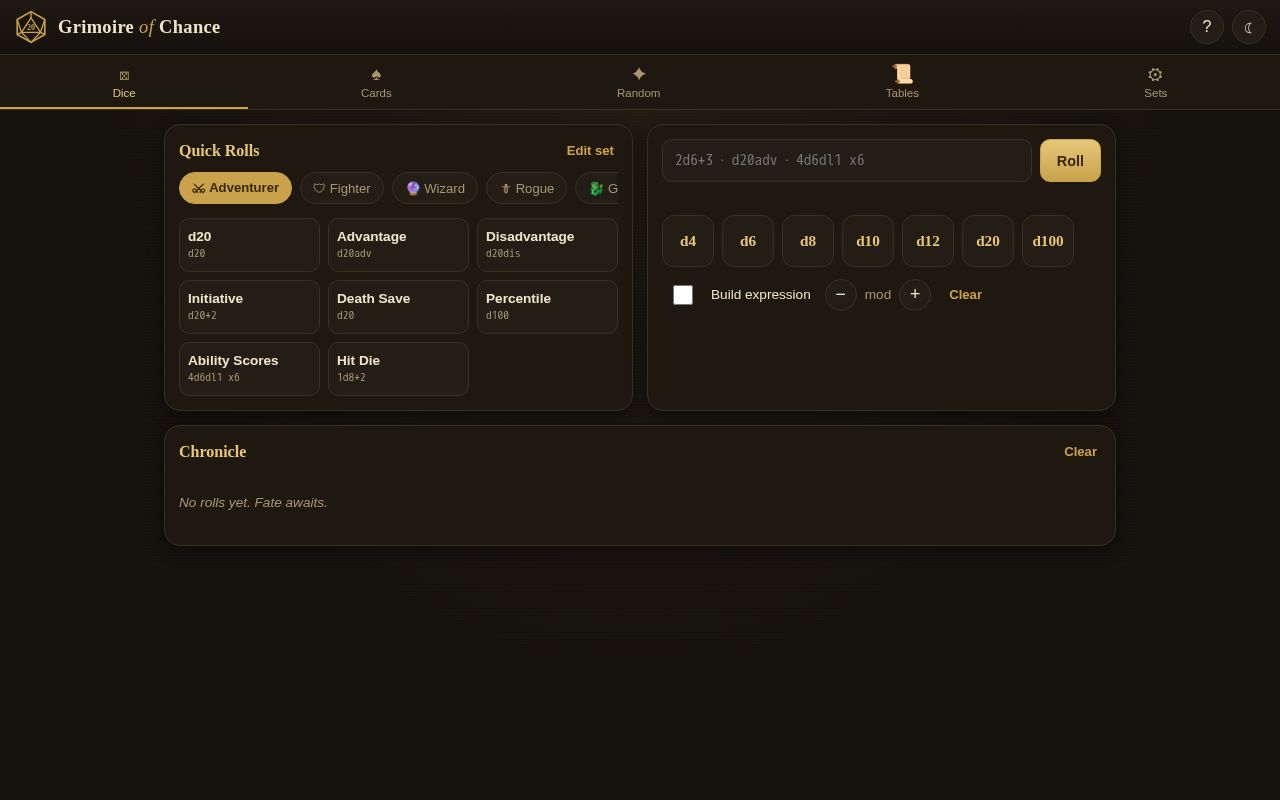Screen dimensions: 1280x800
Task: Increase the modifier with plus button
Action: coord(915,295)
